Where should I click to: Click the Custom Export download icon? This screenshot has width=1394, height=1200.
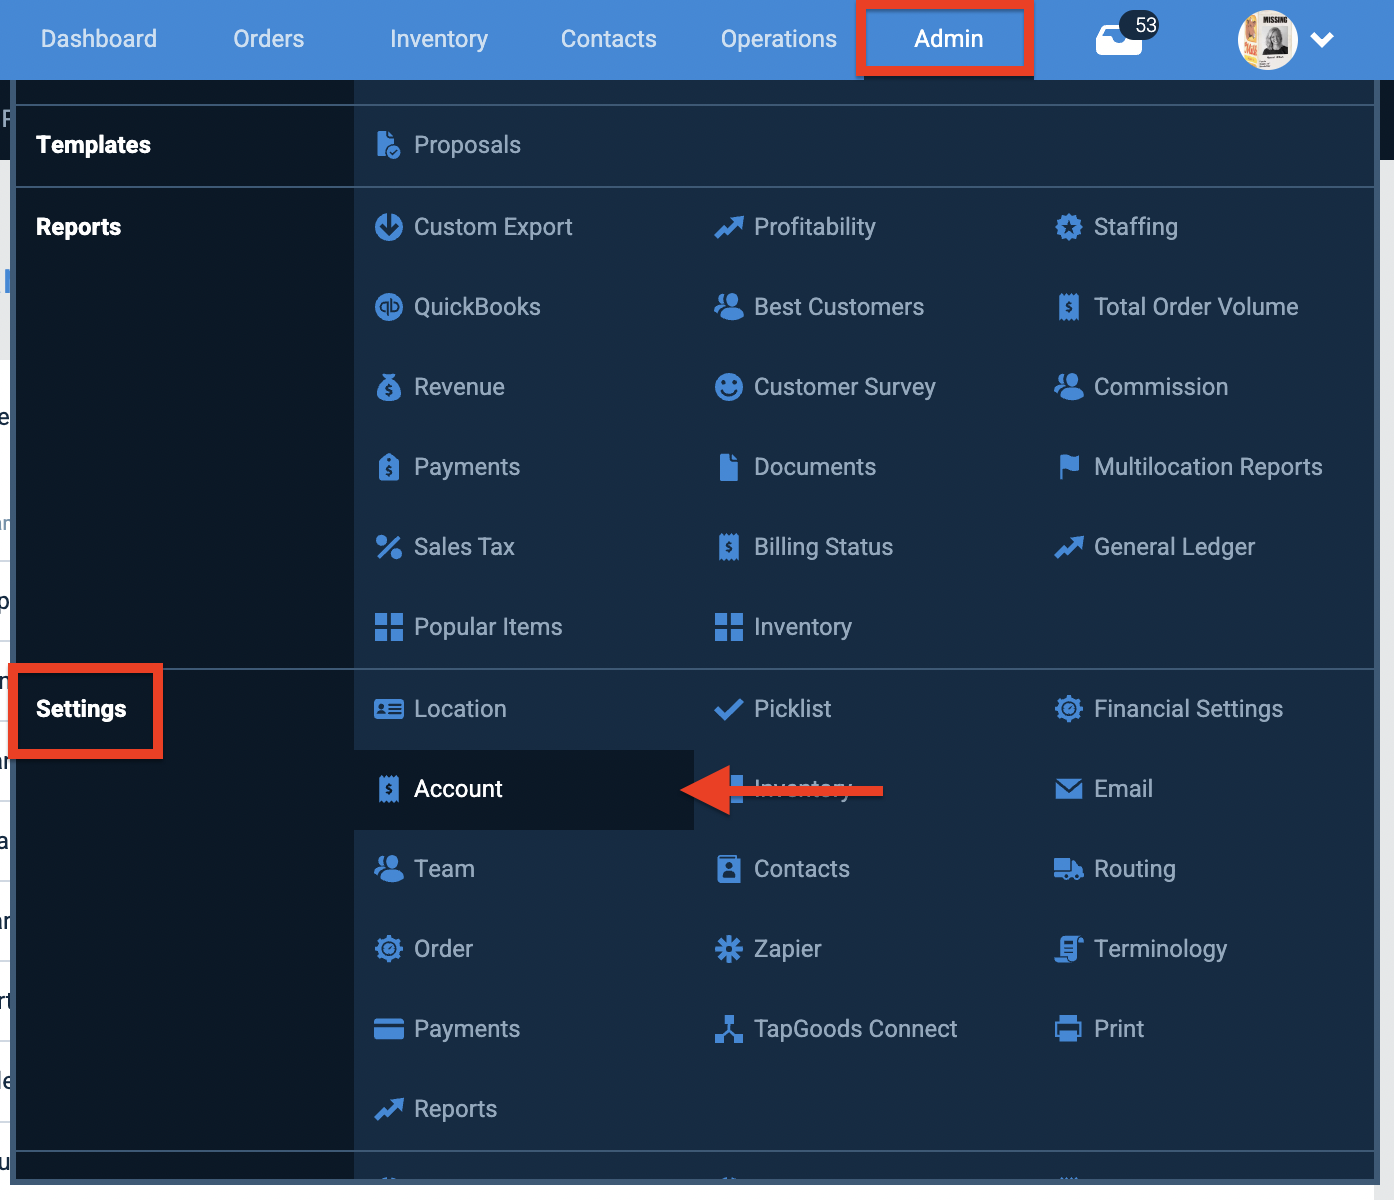388,227
